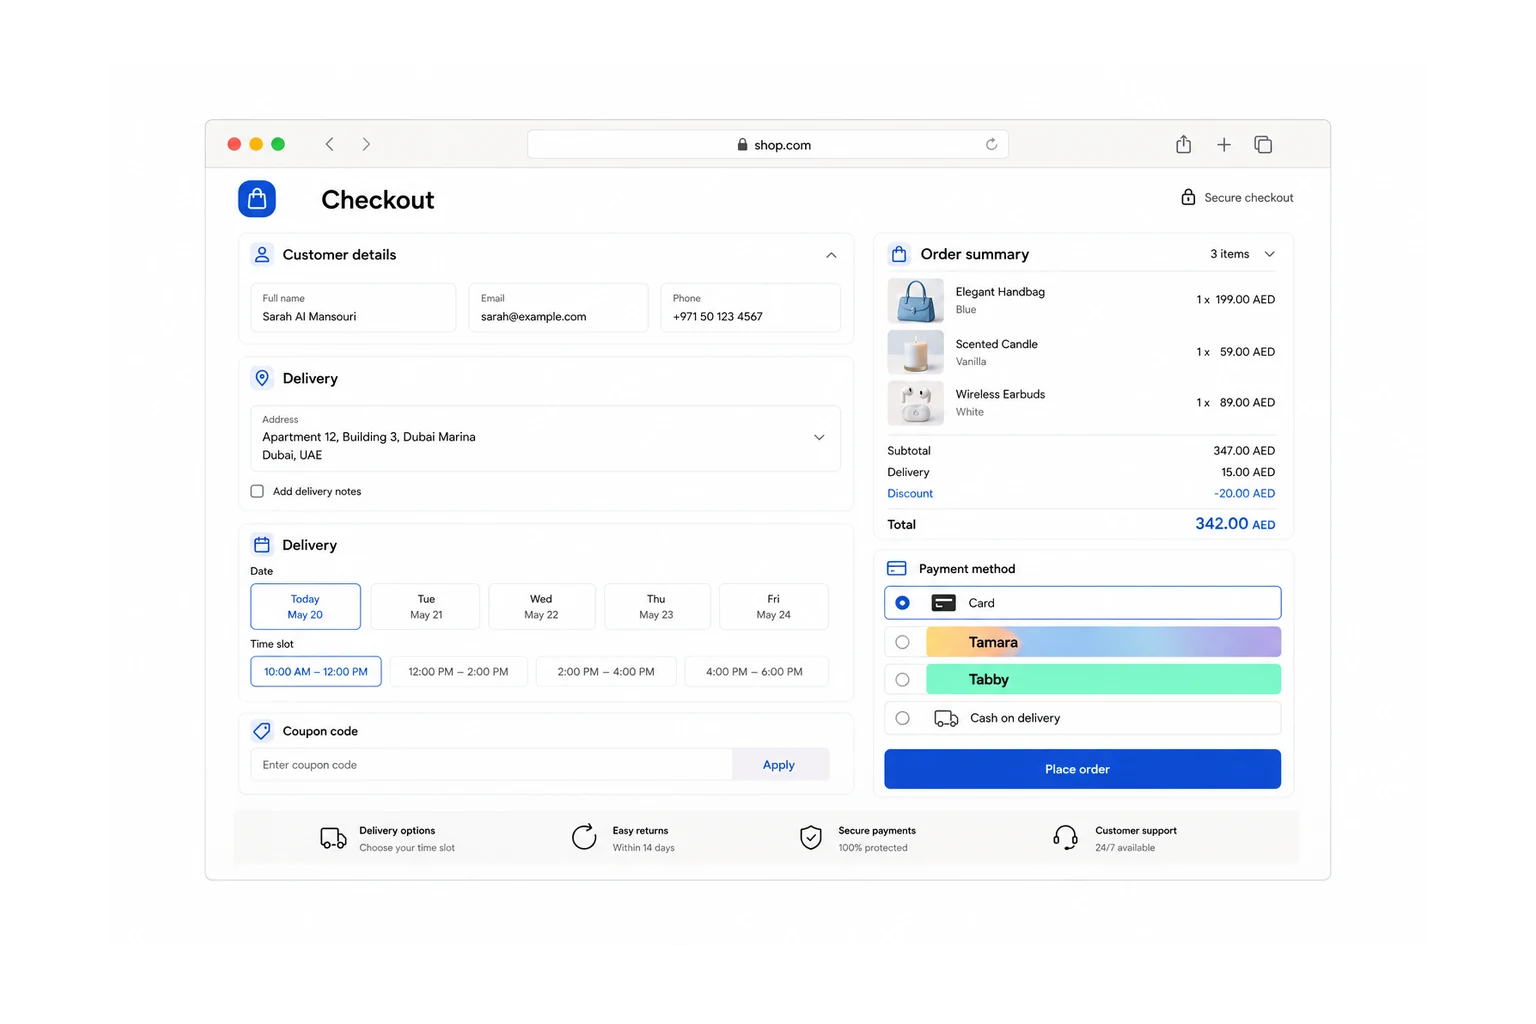Open the browser share icon
This screenshot has height=1024, width=1536.
[x=1184, y=144]
